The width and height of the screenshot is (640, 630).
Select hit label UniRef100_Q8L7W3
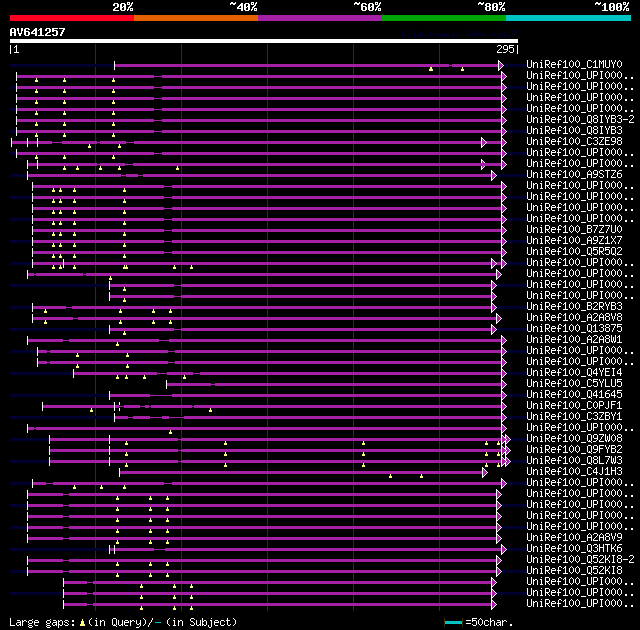(x=574, y=461)
